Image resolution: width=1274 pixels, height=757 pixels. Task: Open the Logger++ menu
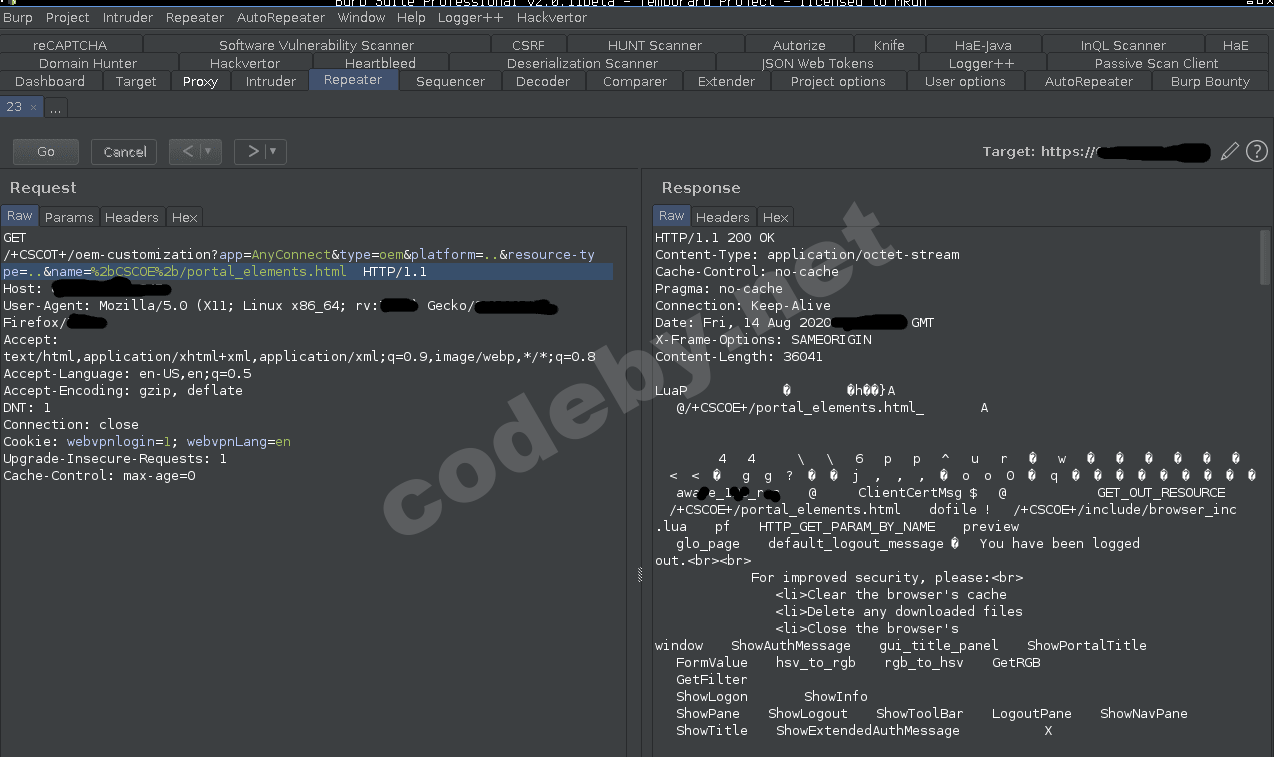click(472, 17)
